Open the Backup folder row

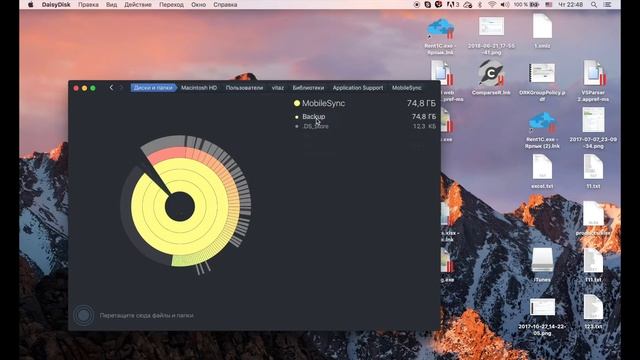364,117
